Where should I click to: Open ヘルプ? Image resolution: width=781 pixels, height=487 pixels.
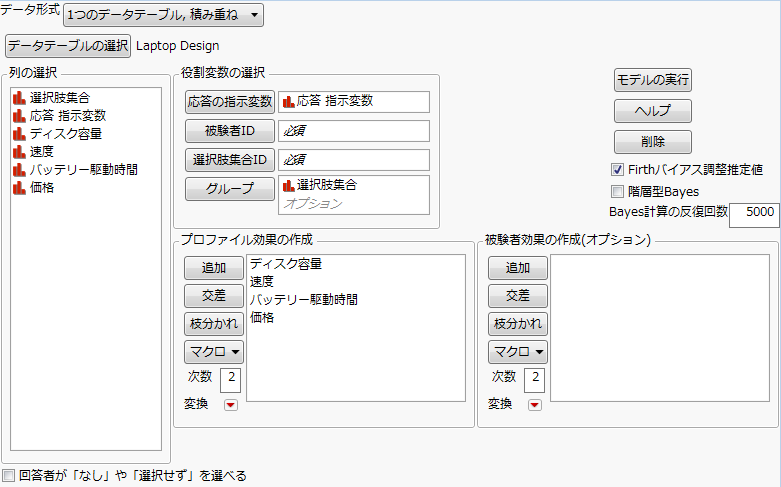pos(652,111)
